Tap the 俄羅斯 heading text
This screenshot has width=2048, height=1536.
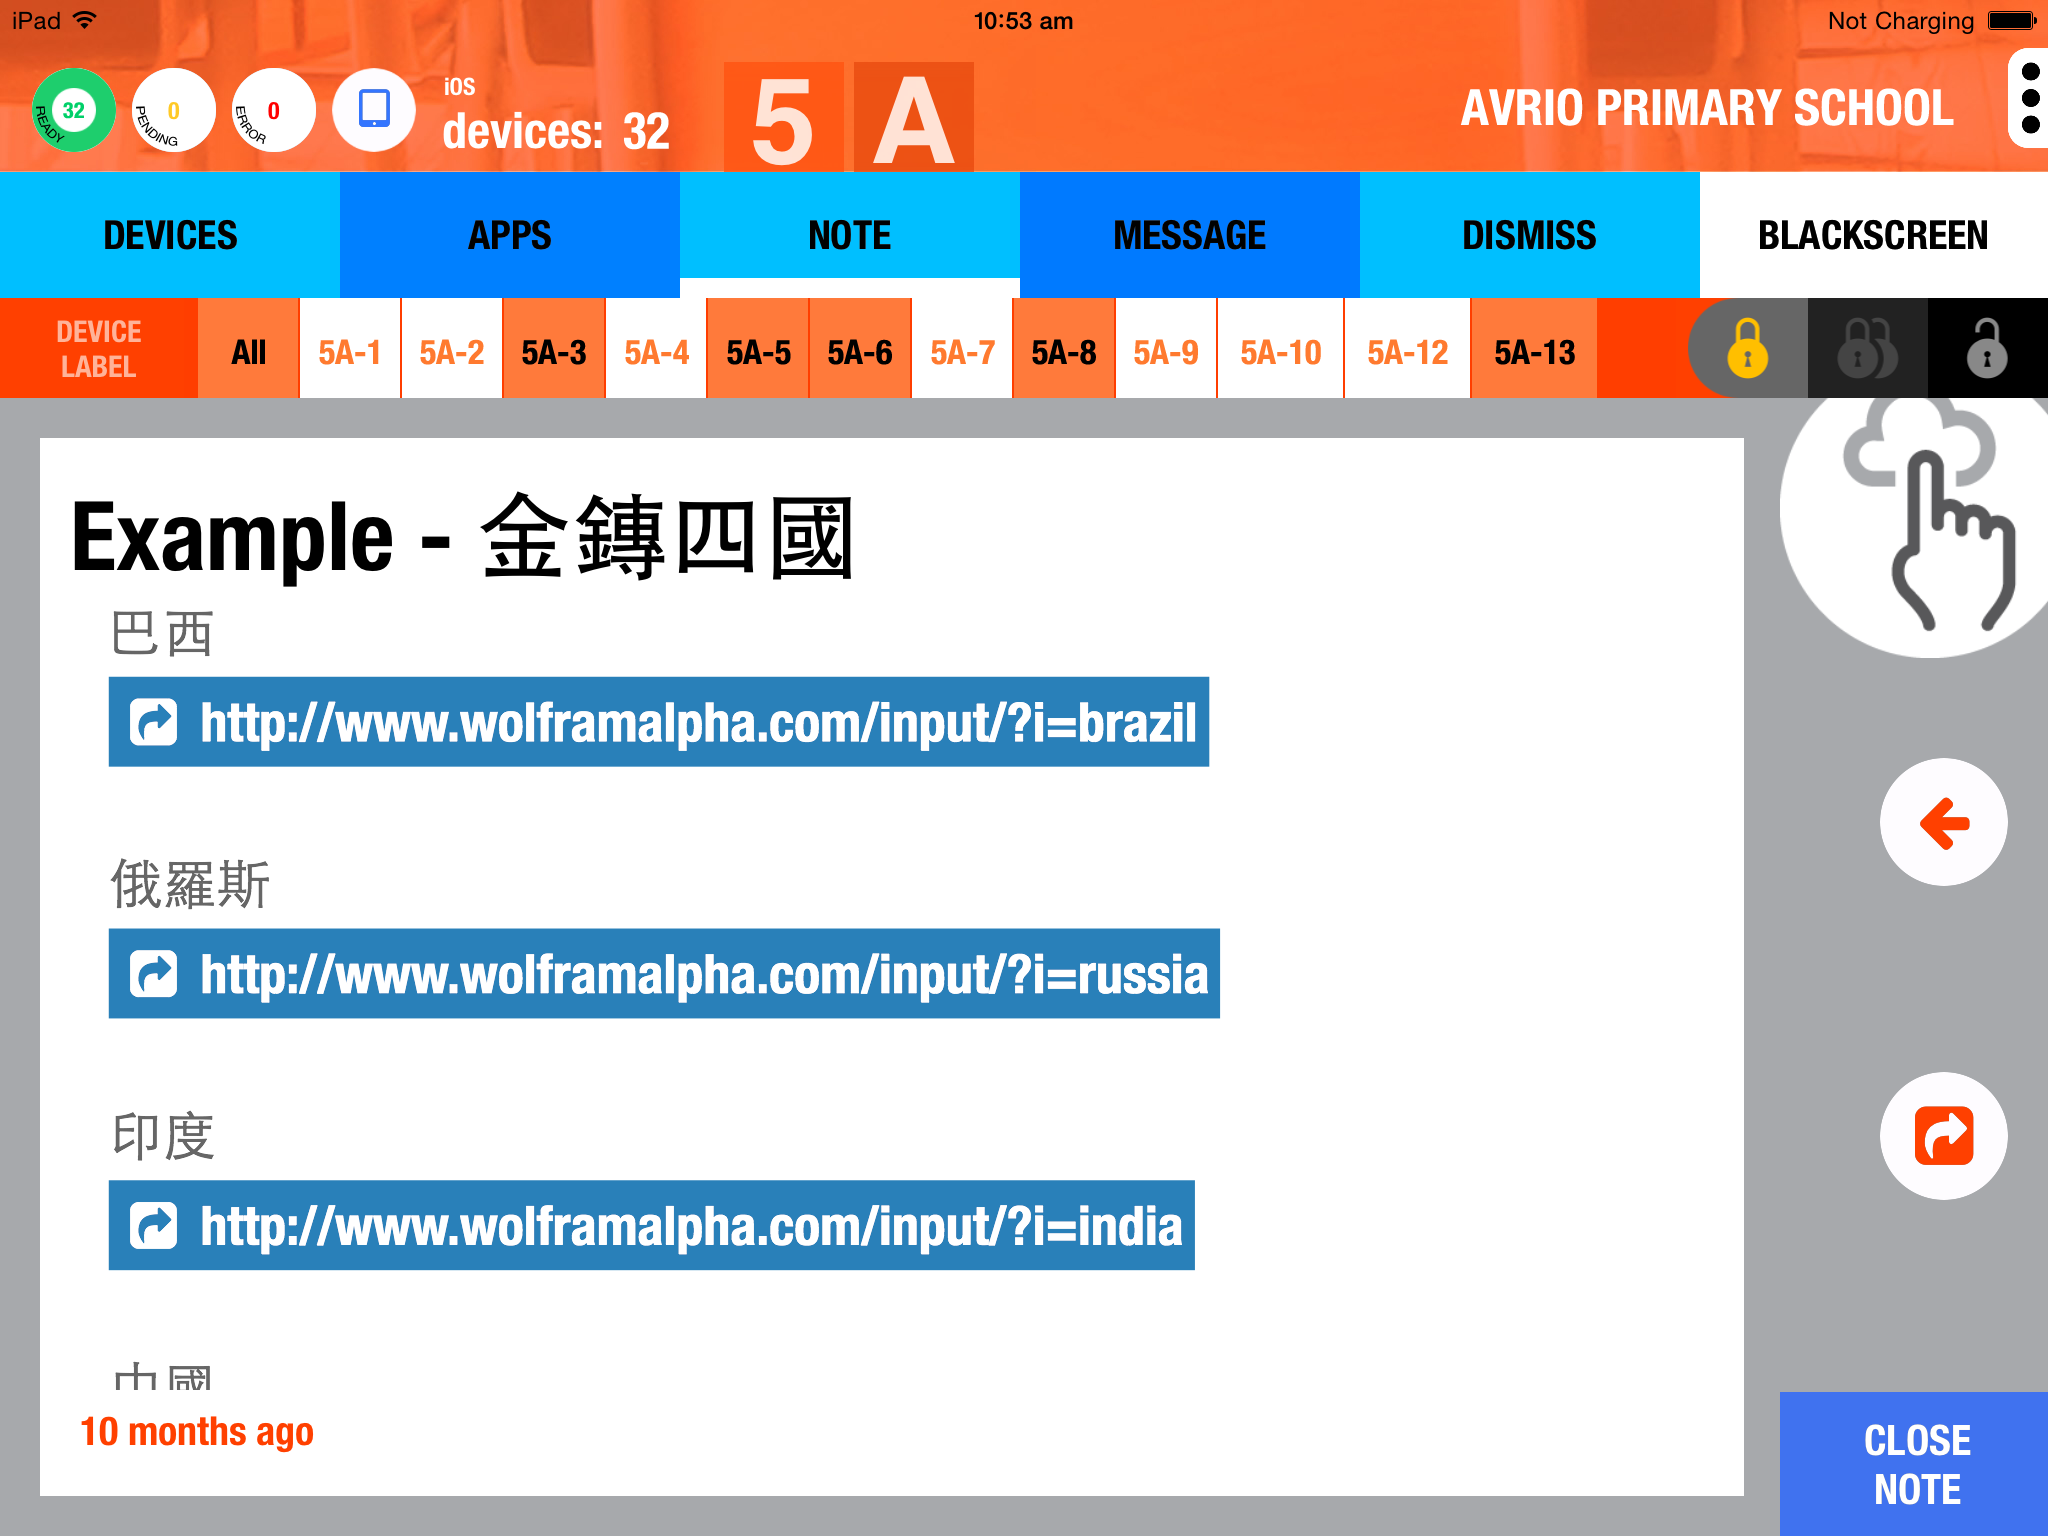[190, 884]
